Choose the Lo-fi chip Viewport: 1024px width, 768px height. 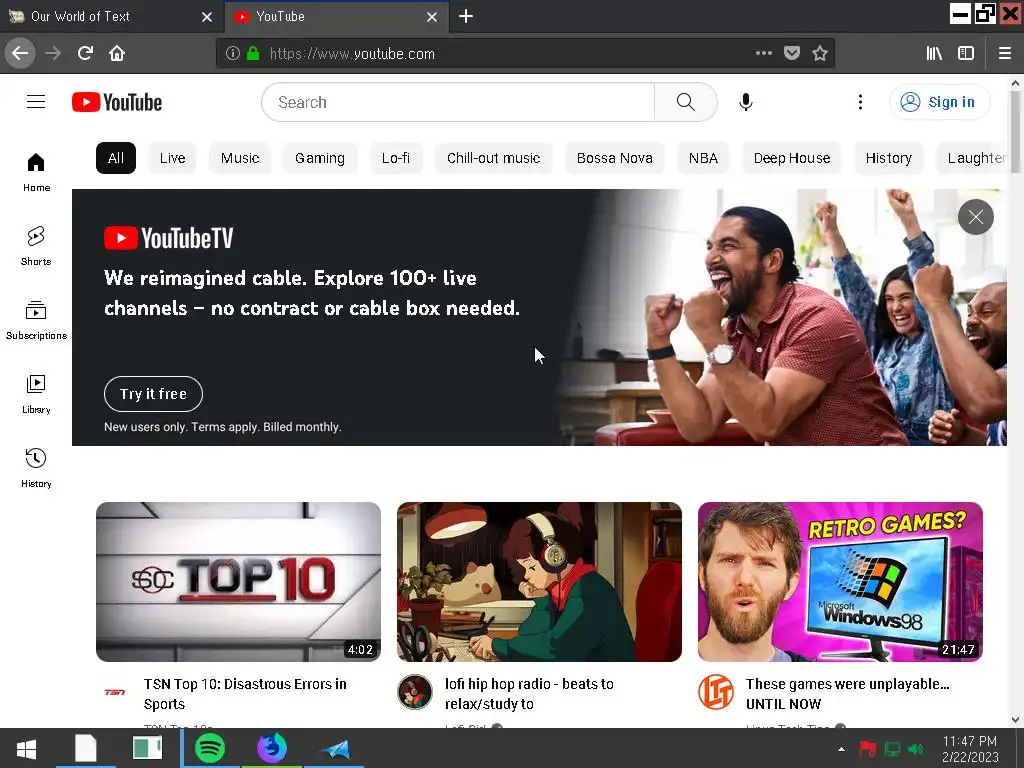396,158
